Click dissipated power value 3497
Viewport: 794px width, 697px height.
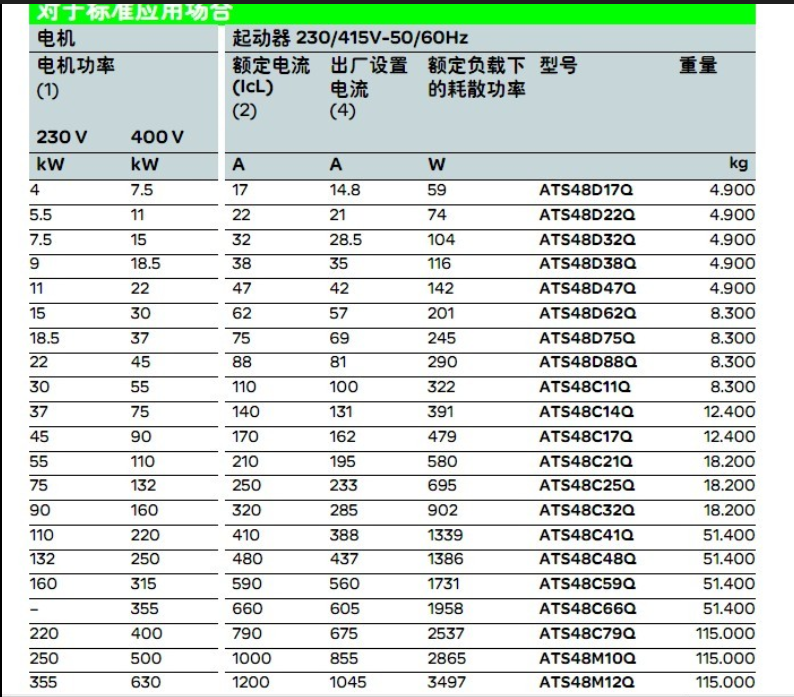click(x=446, y=682)
